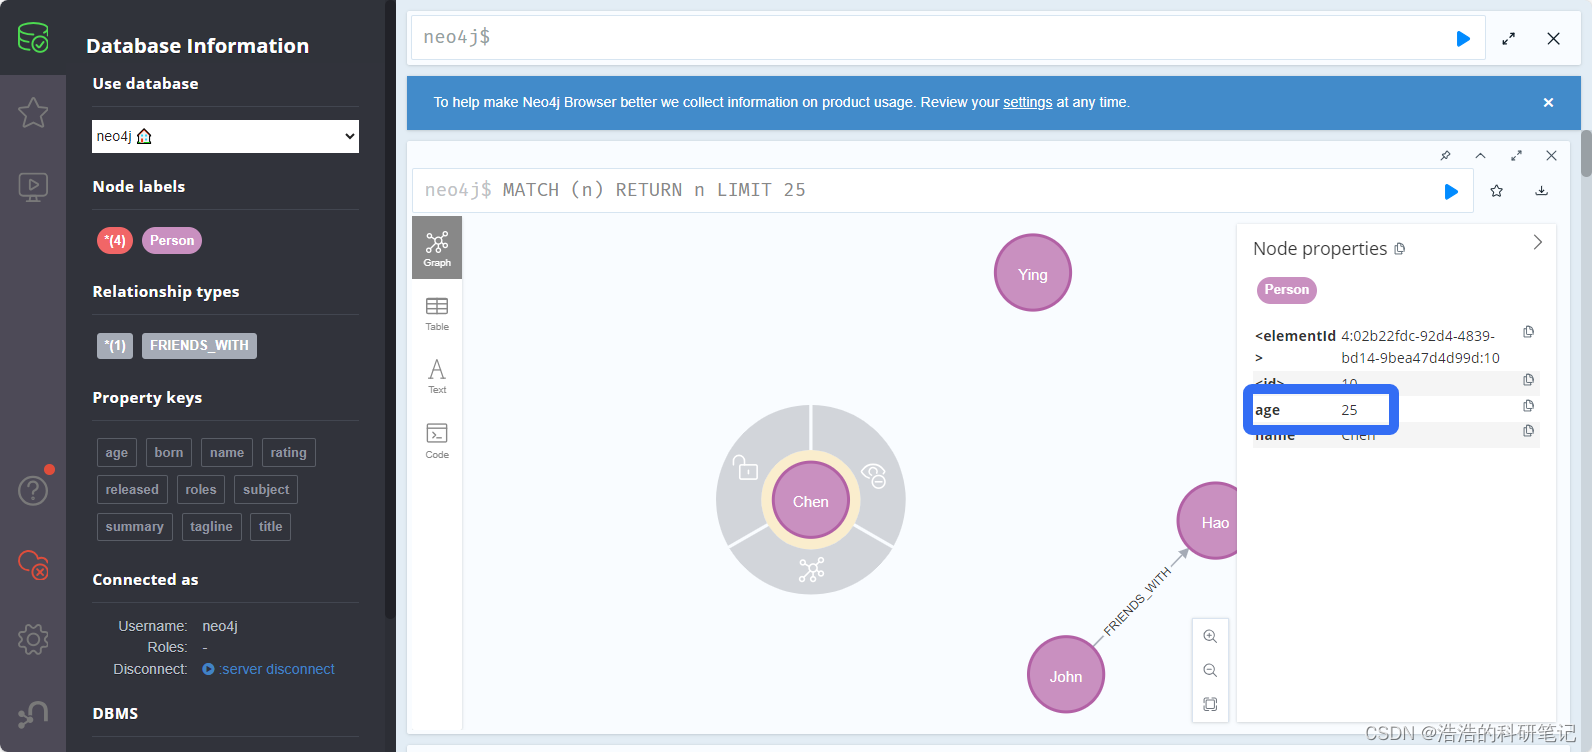Collapse Node properties panel with chevron

[x=1537, y=242]
